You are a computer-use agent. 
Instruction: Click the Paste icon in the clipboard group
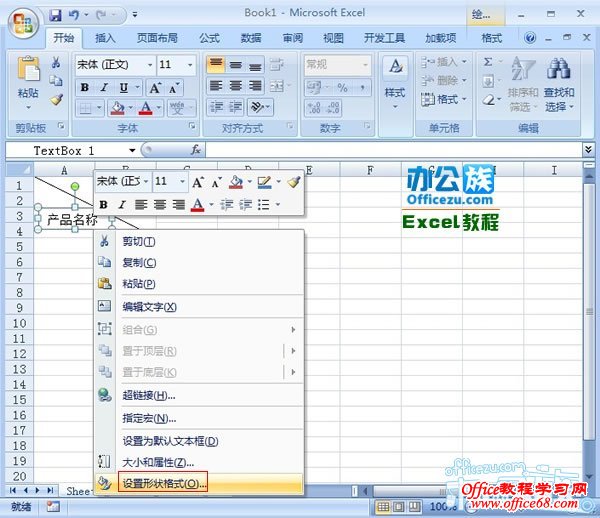[x=28, y=69]
